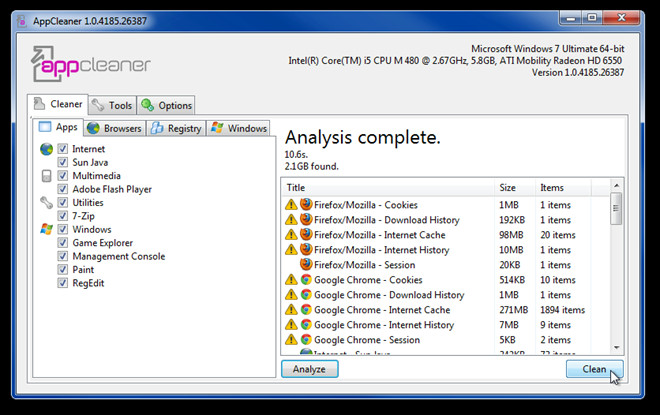Select the Registry sub-tab
The height and width of the screenshot is (415, 660).
coord(176,128)
